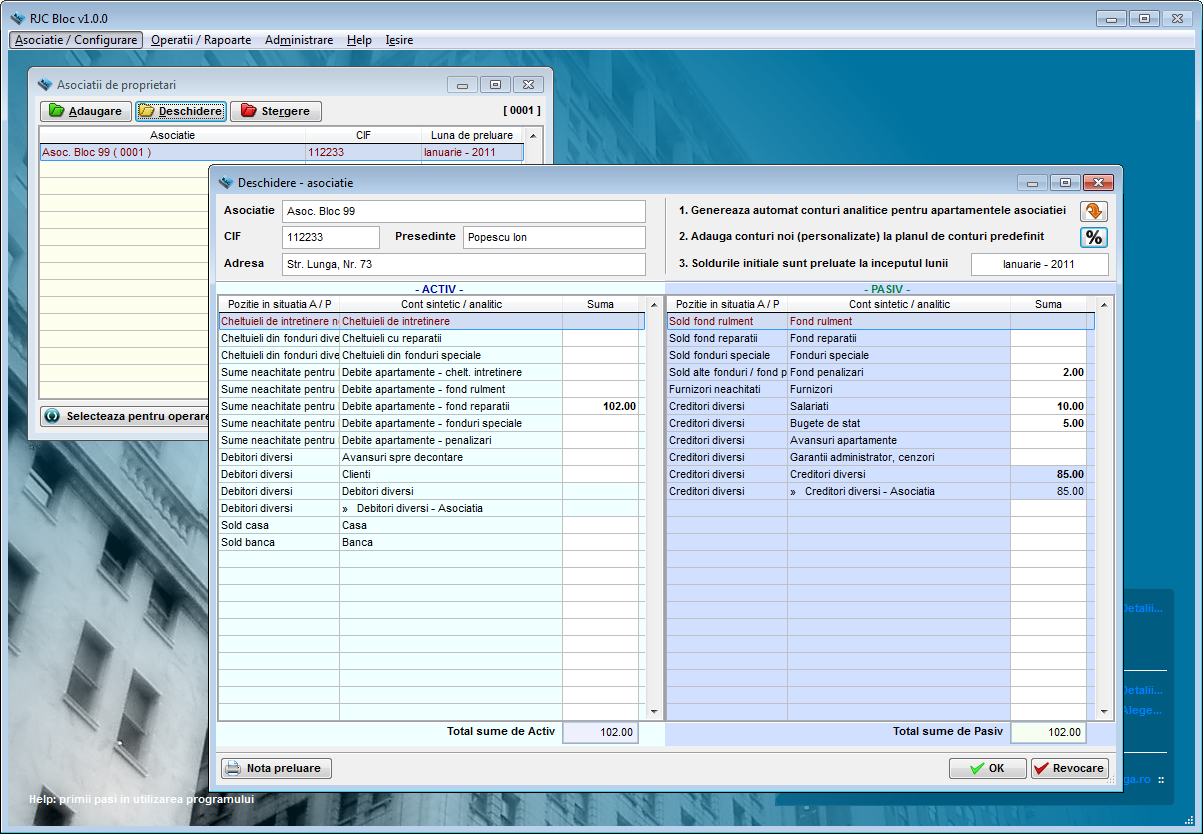Click the 5.00 amount for Bugete de stat
Screen dimensions: 1203x834
[1048, 423]
